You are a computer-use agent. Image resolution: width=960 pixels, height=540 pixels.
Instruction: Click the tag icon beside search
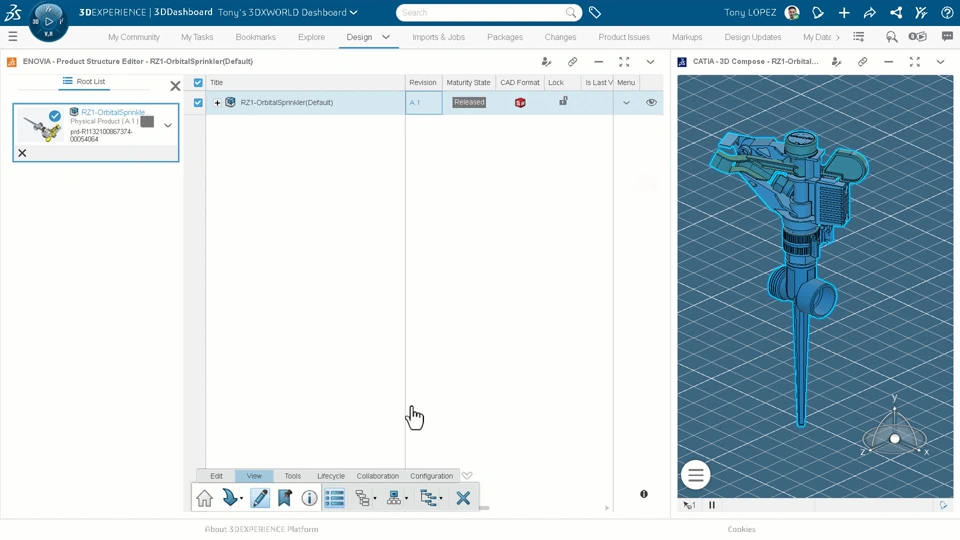594,12
